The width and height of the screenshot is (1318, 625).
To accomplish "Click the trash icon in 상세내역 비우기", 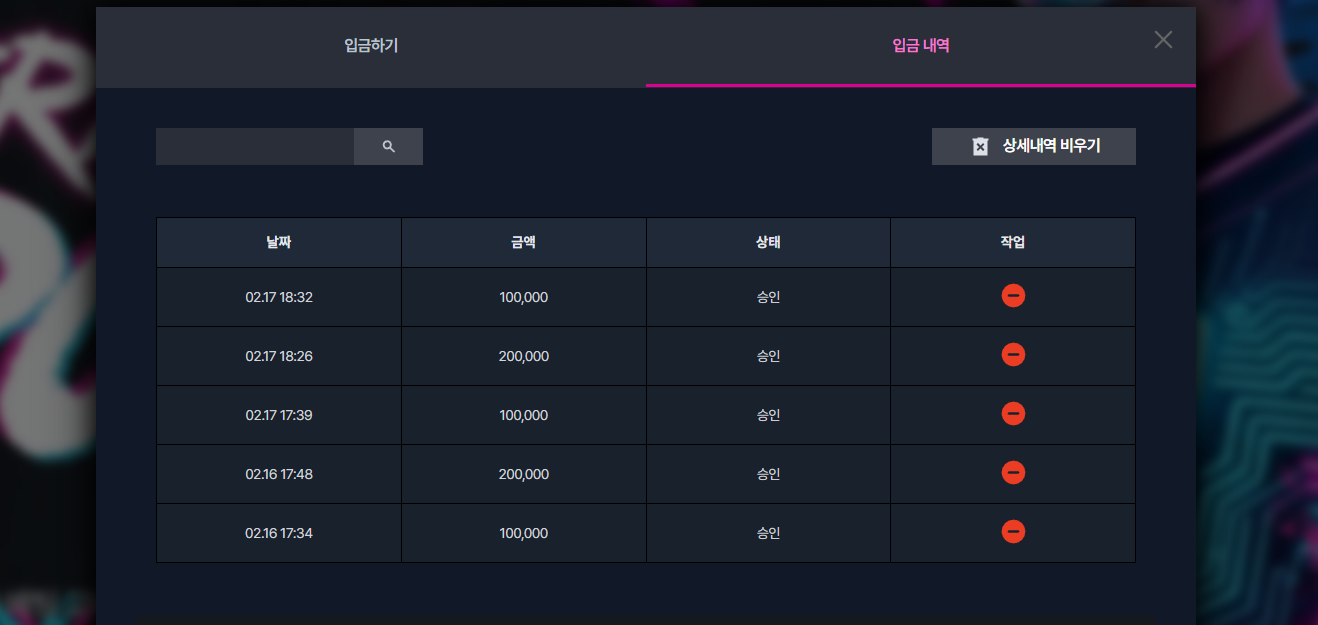I will tap(980, 147).
